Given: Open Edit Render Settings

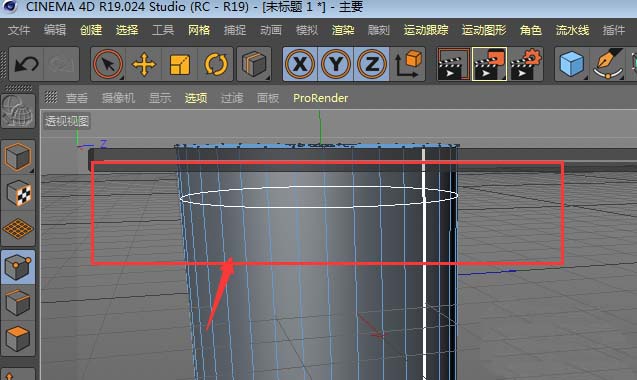Looking at the screenshot, I should pos(525,64).
